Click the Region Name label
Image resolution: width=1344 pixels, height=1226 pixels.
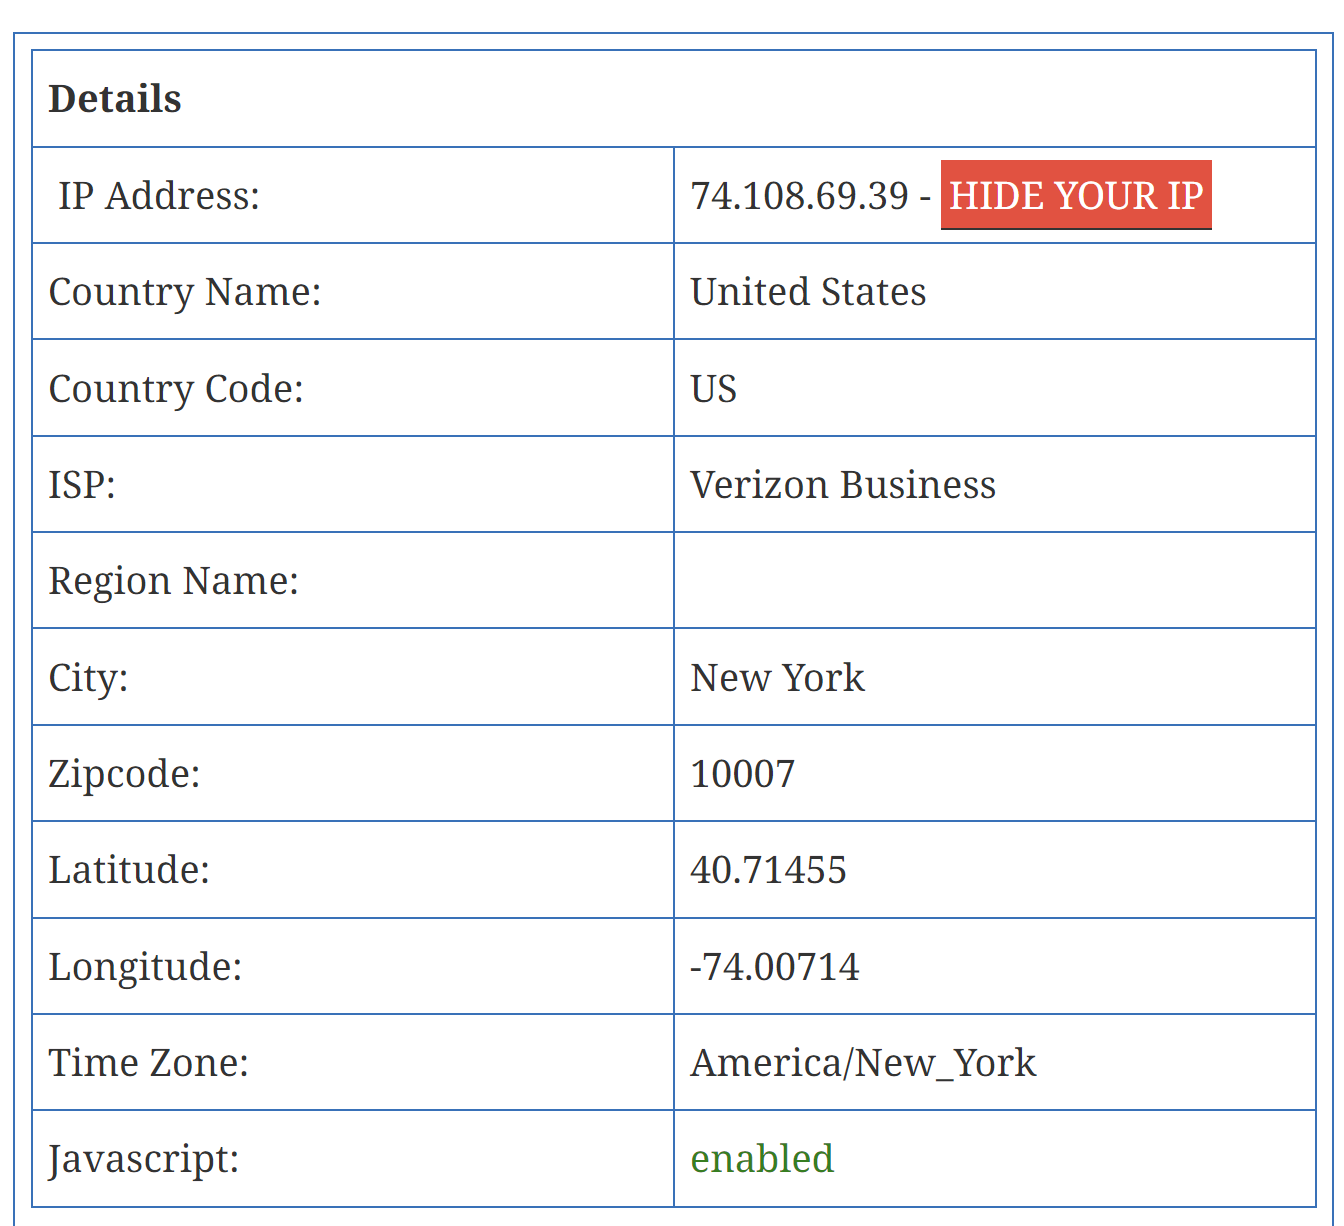tap(174, 581)
